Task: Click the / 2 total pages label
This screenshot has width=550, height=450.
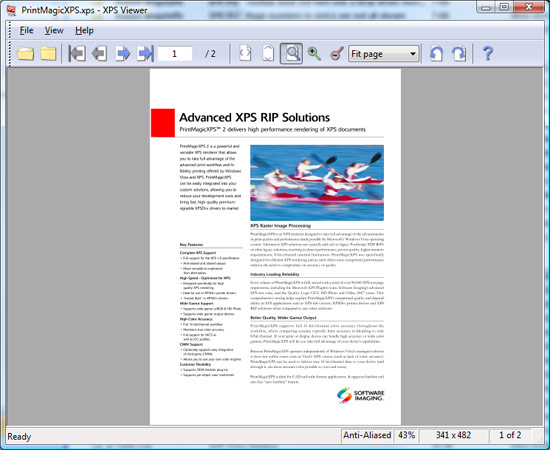Action: click(210, 54)
